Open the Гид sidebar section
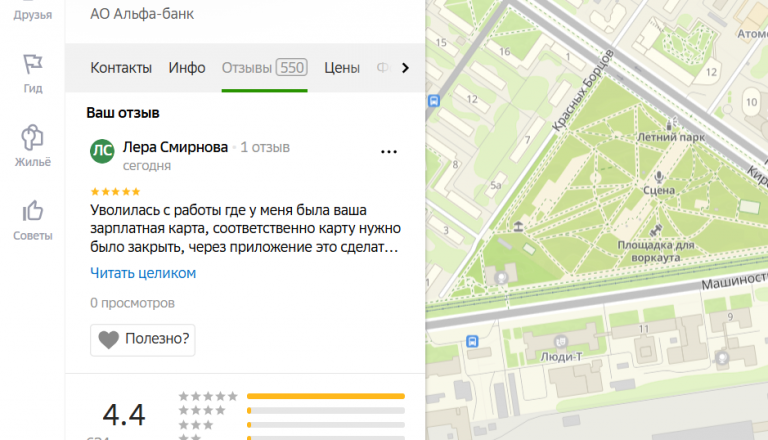 33,73
